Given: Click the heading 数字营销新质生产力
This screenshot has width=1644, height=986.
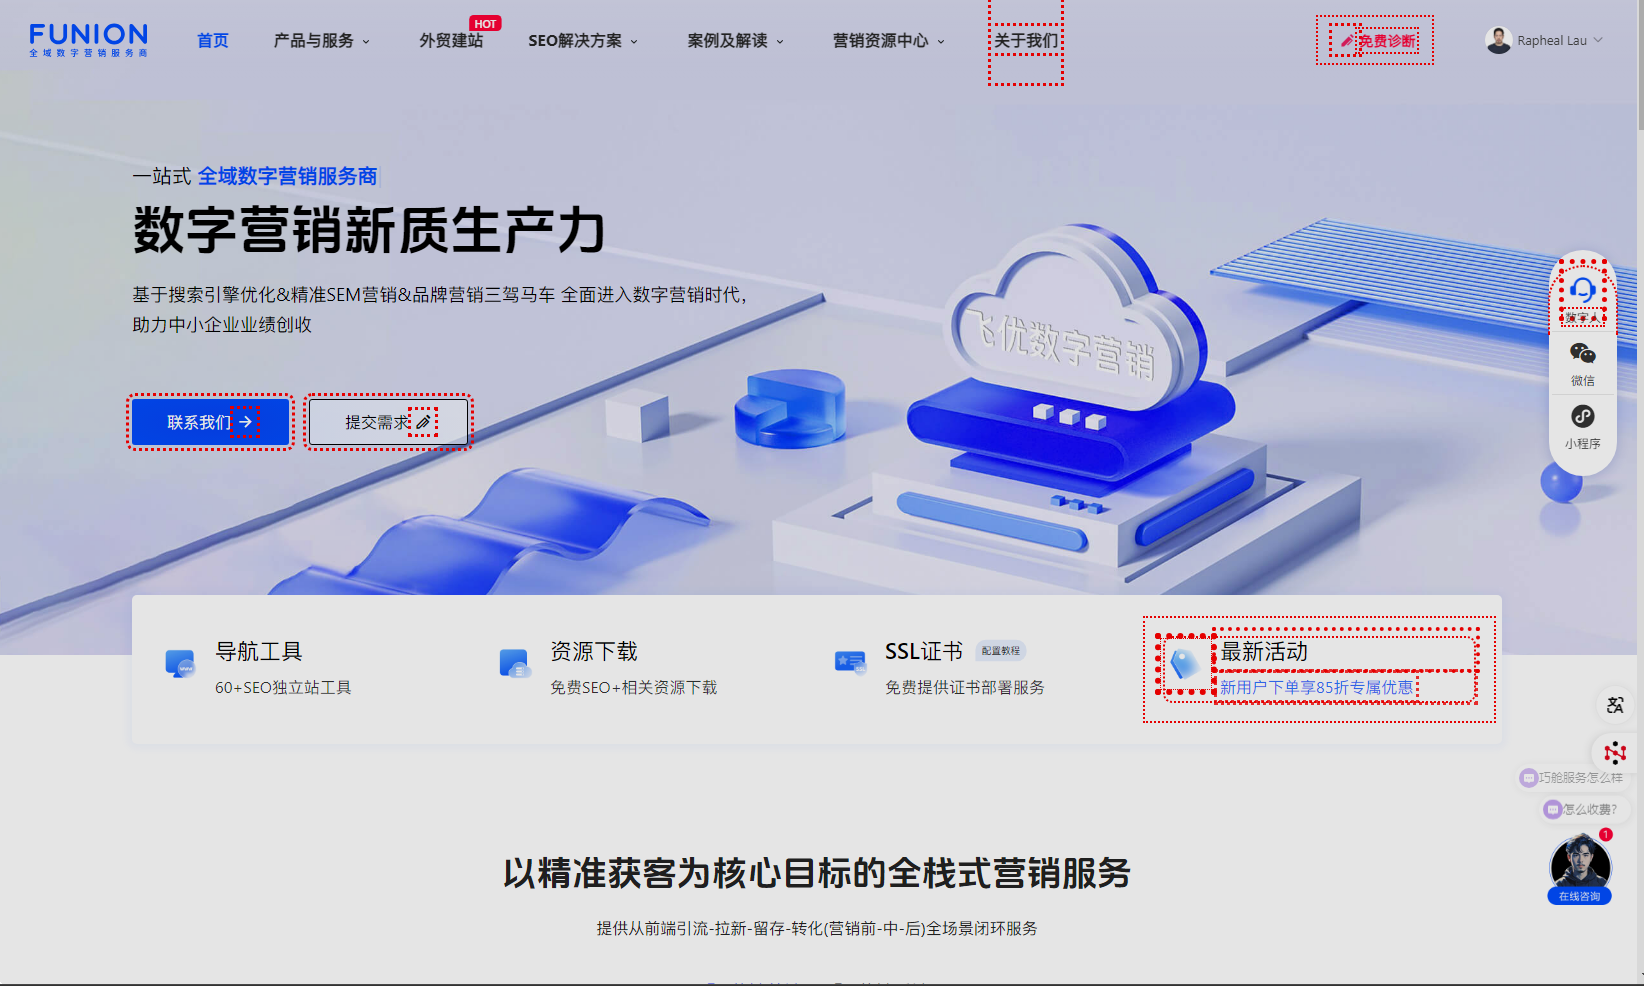Looking at the screenshot, I should click(x=369, y=231).
